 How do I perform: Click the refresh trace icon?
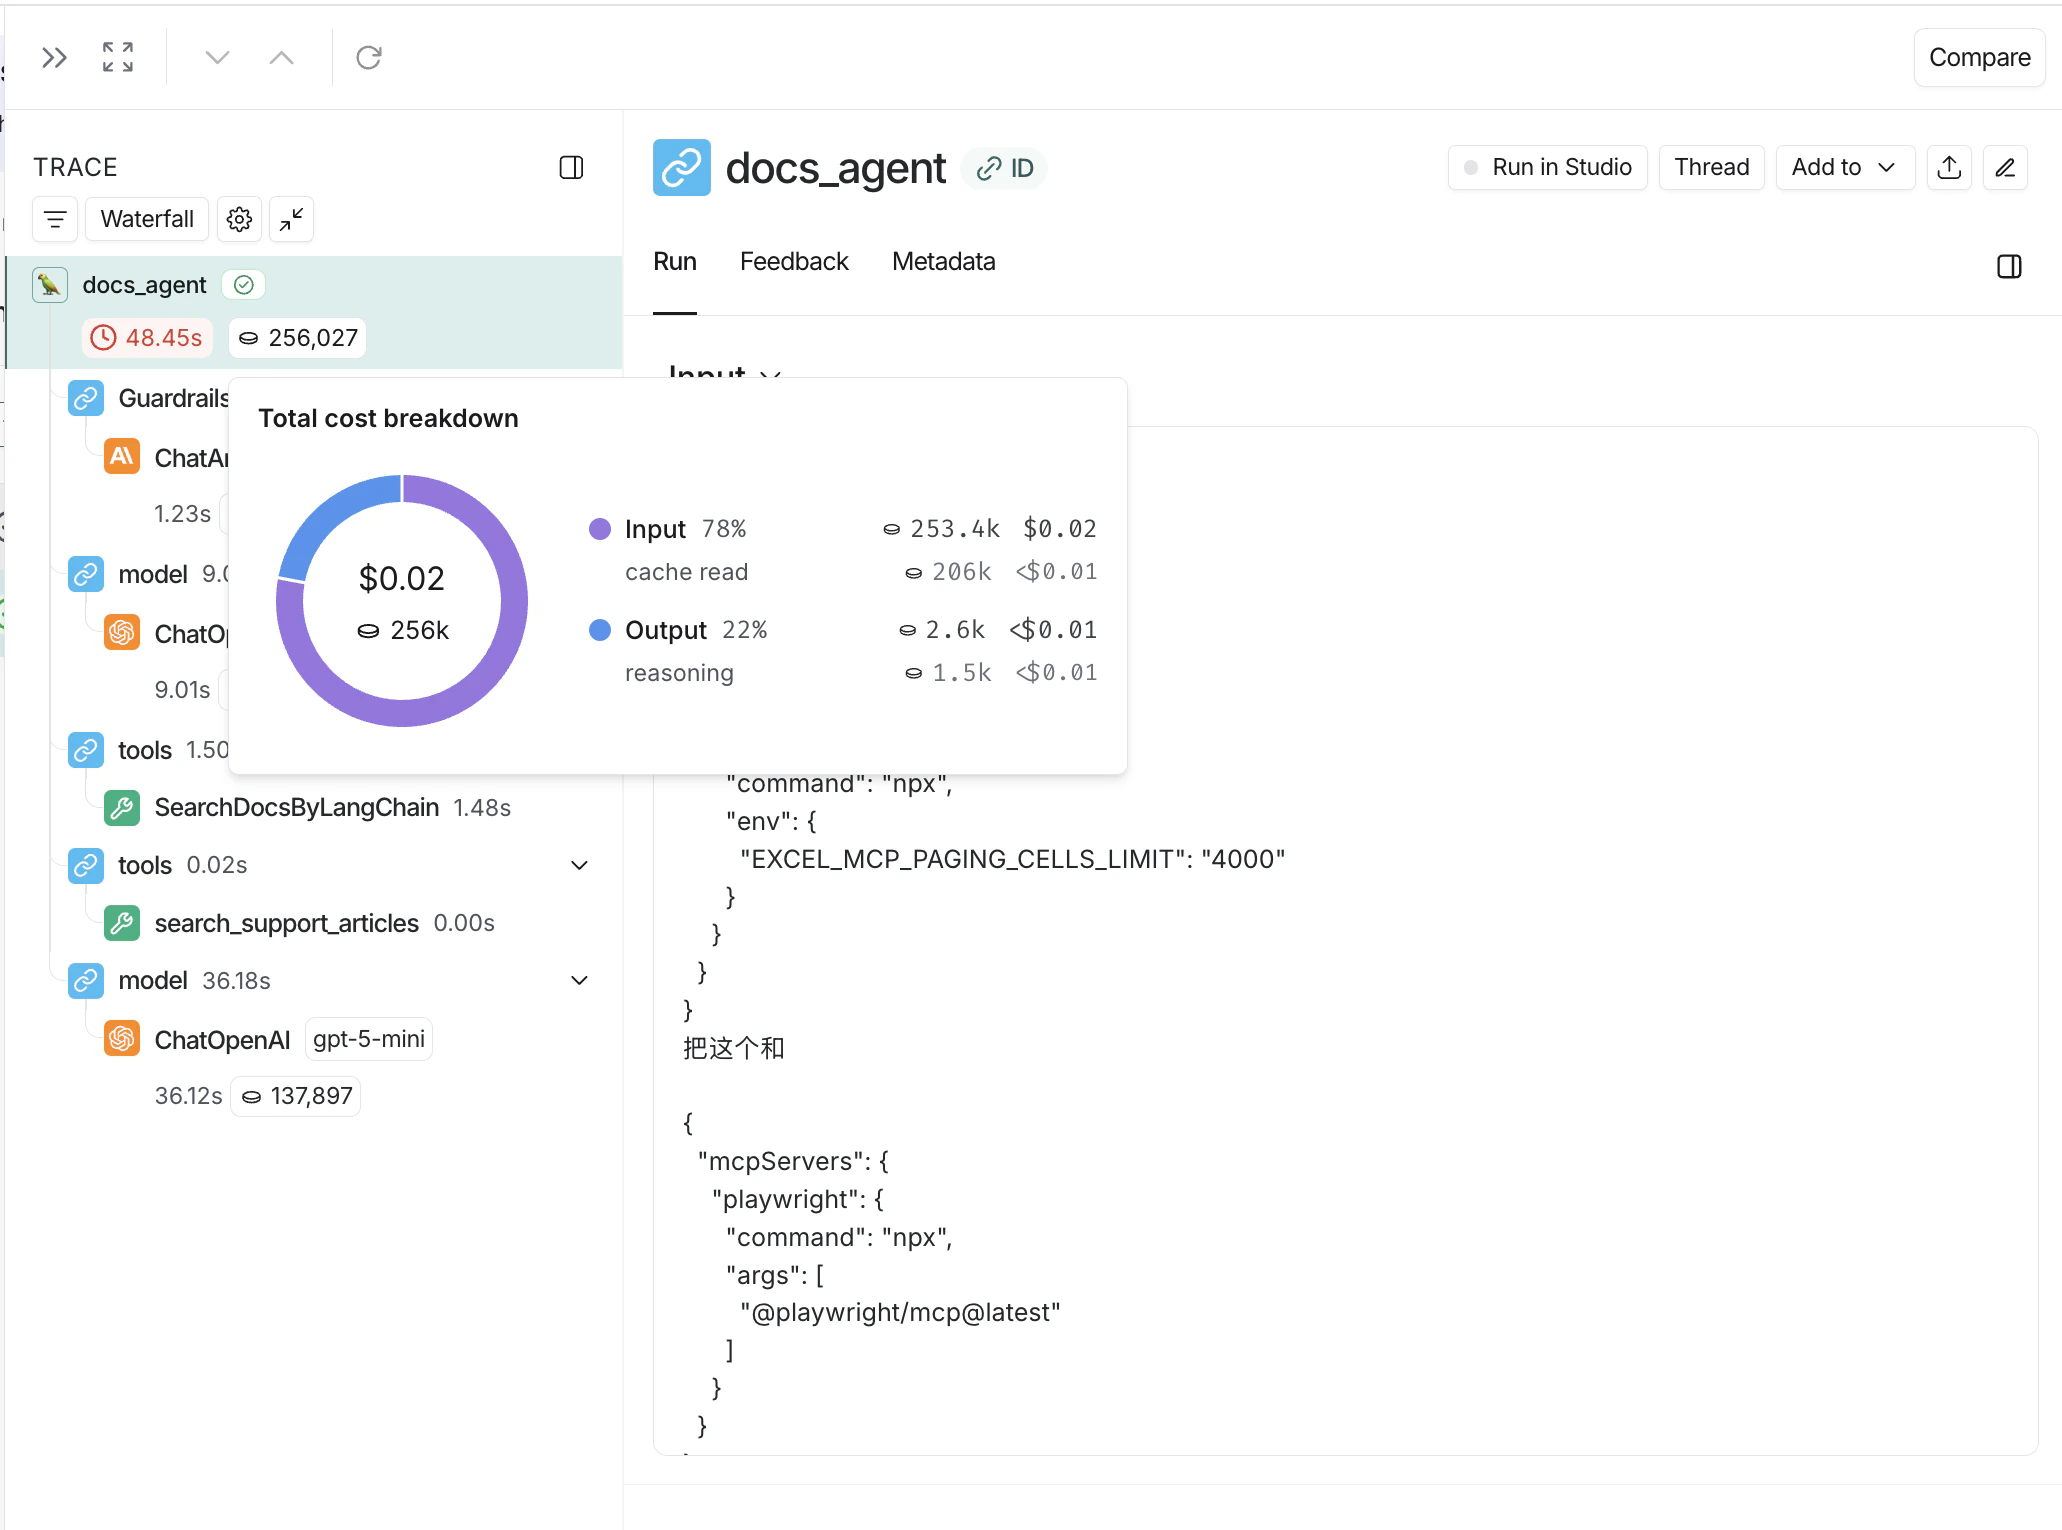click(369, 58)
